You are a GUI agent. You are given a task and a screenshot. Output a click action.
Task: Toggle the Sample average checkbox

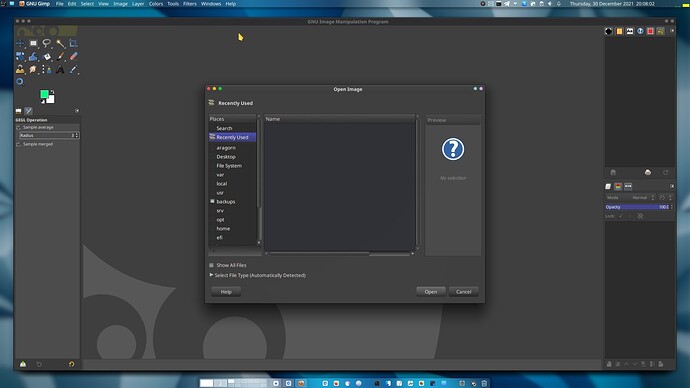point(18,128)
